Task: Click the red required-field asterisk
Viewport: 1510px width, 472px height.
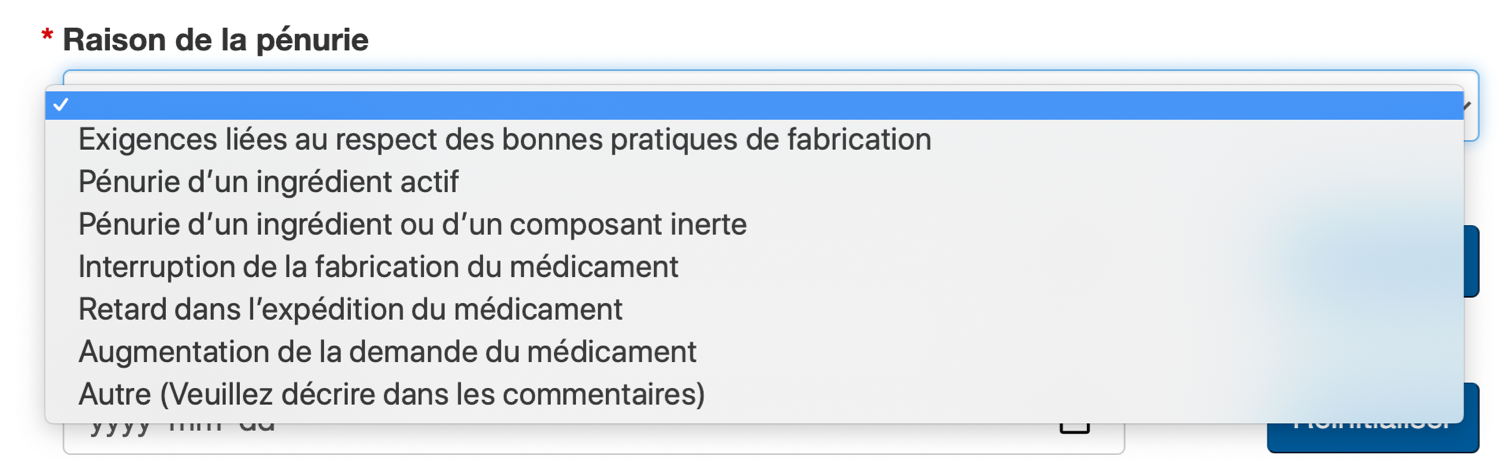Action: [47, 40]
